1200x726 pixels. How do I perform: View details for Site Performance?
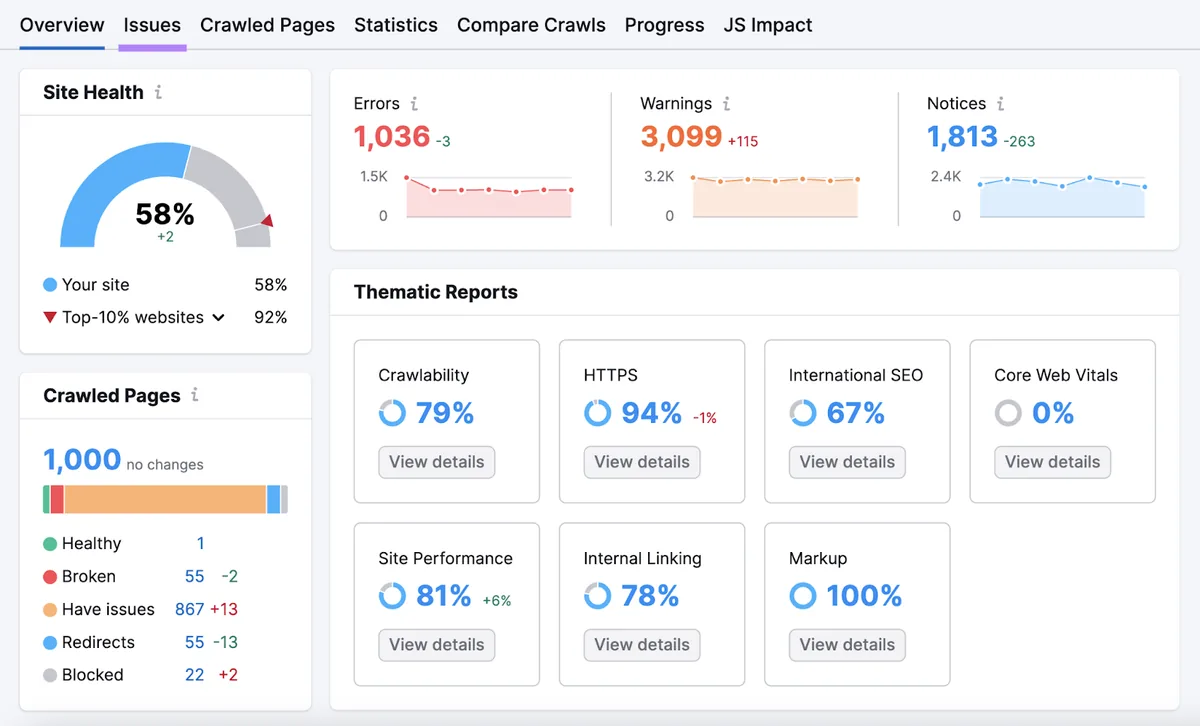(x=437, y=645)
